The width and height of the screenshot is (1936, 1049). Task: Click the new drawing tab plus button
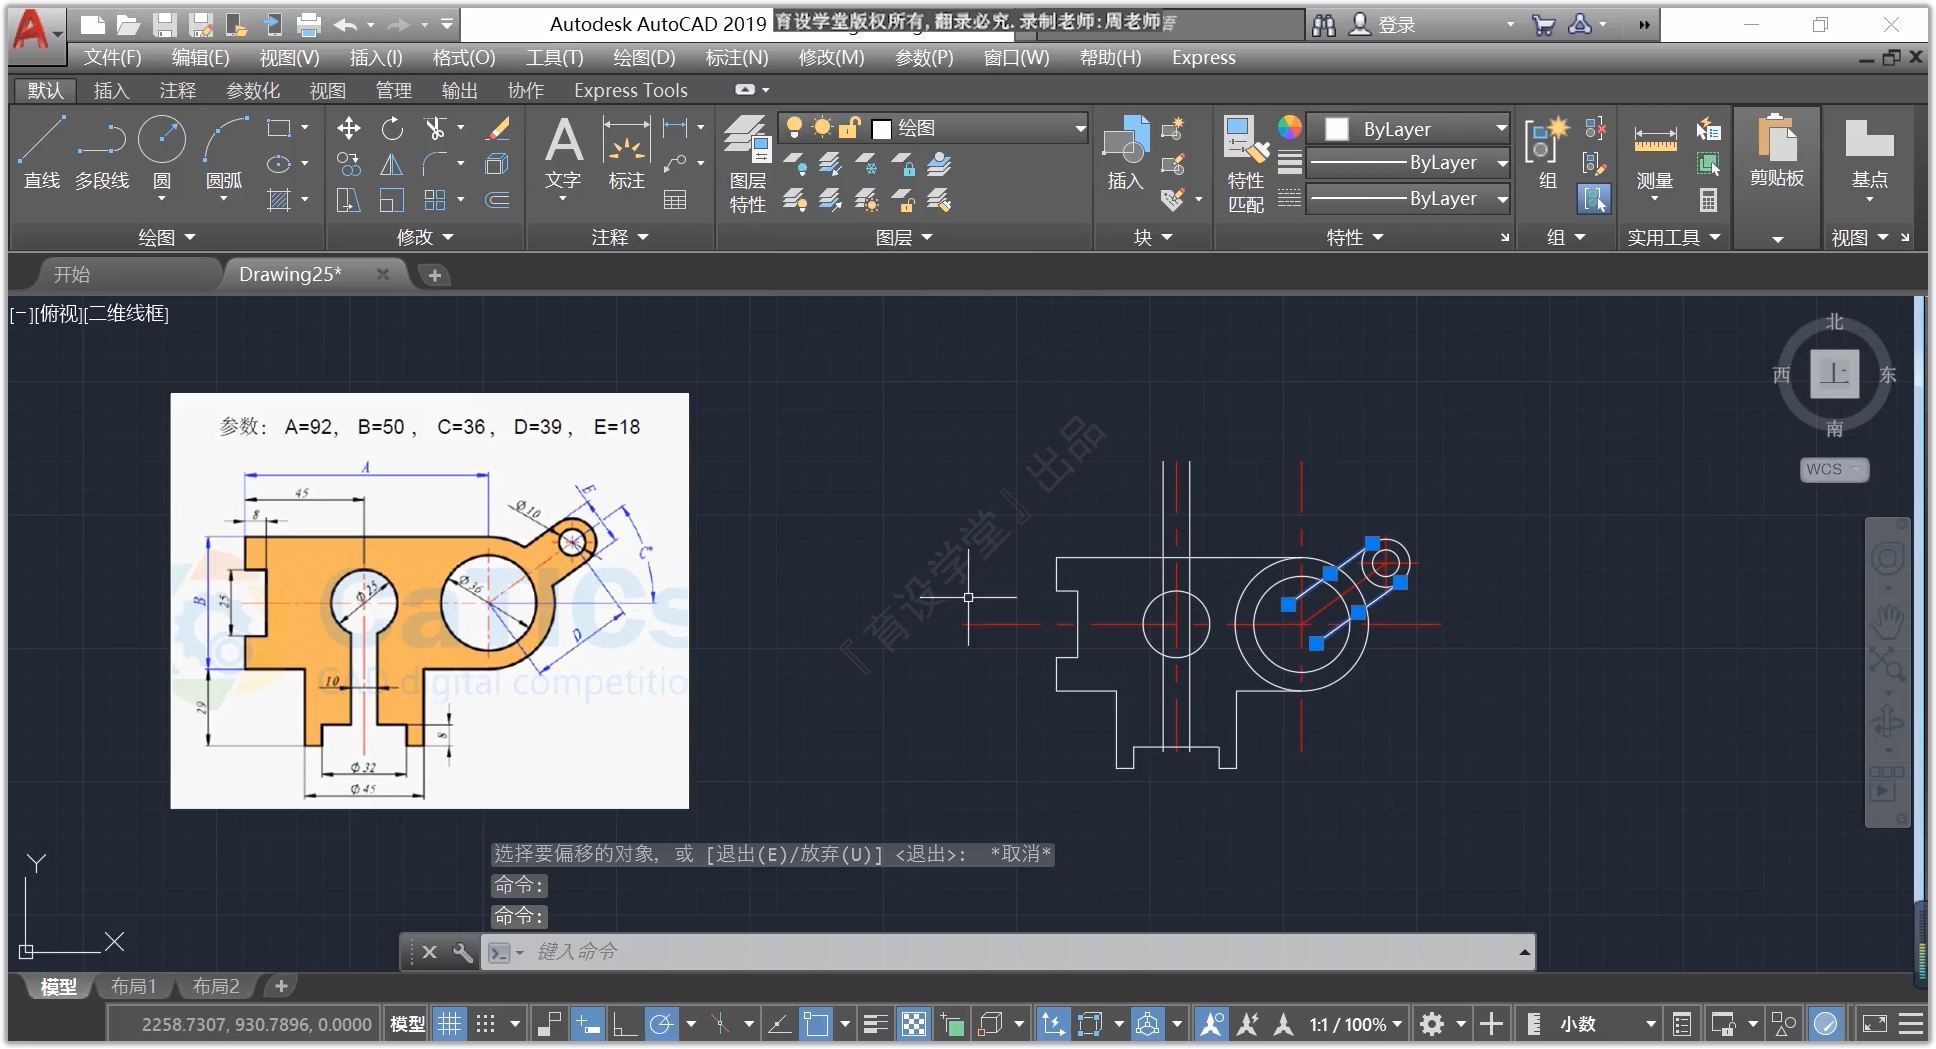(x=435, y=275)
